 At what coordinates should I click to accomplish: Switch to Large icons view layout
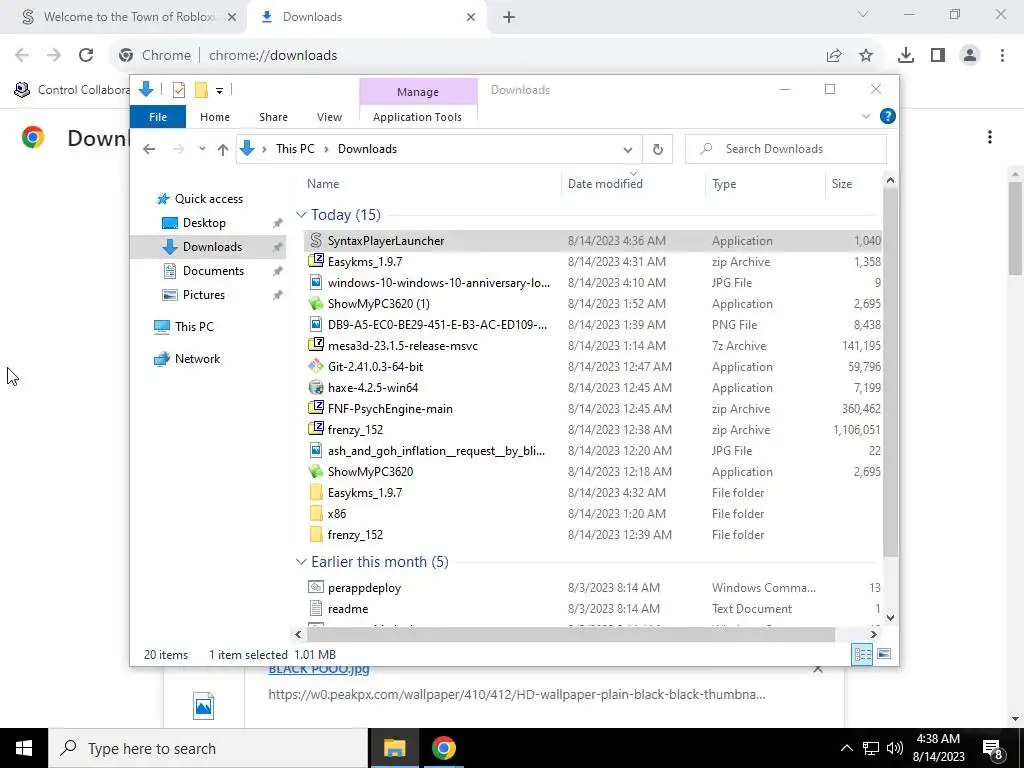pos(884,654)
